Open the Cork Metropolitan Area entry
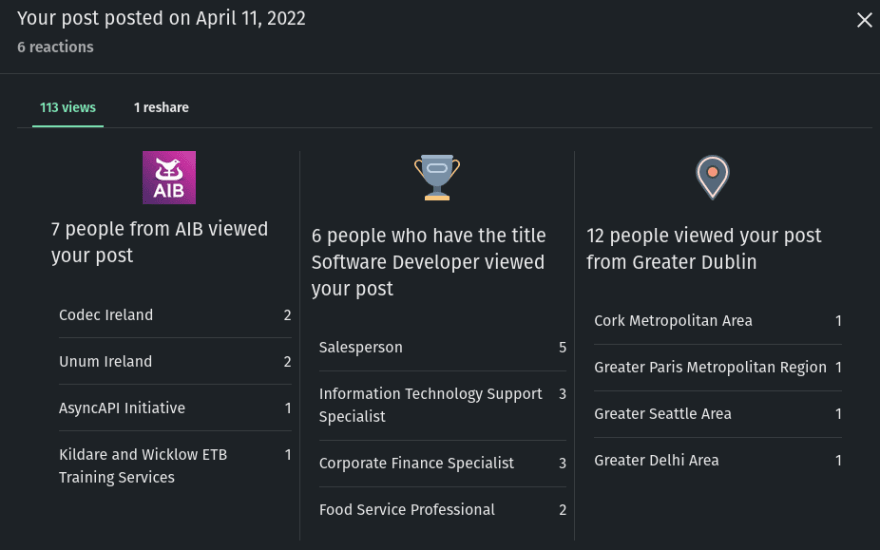 pyautogui.click(x=718, y=321)
